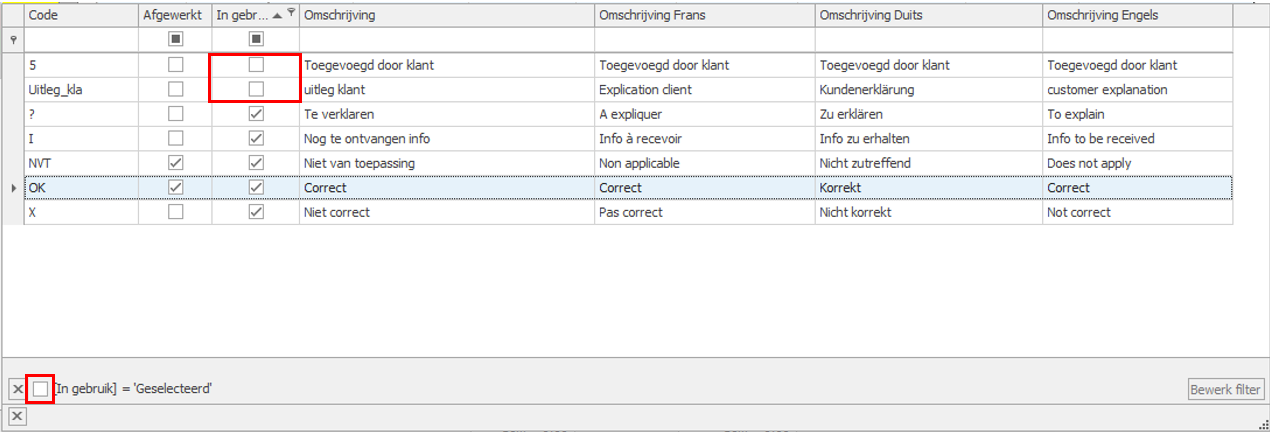Screen dimensions: 1270x432
Task: Remove the In gebruik filter with X
Action: coord(18,389)
